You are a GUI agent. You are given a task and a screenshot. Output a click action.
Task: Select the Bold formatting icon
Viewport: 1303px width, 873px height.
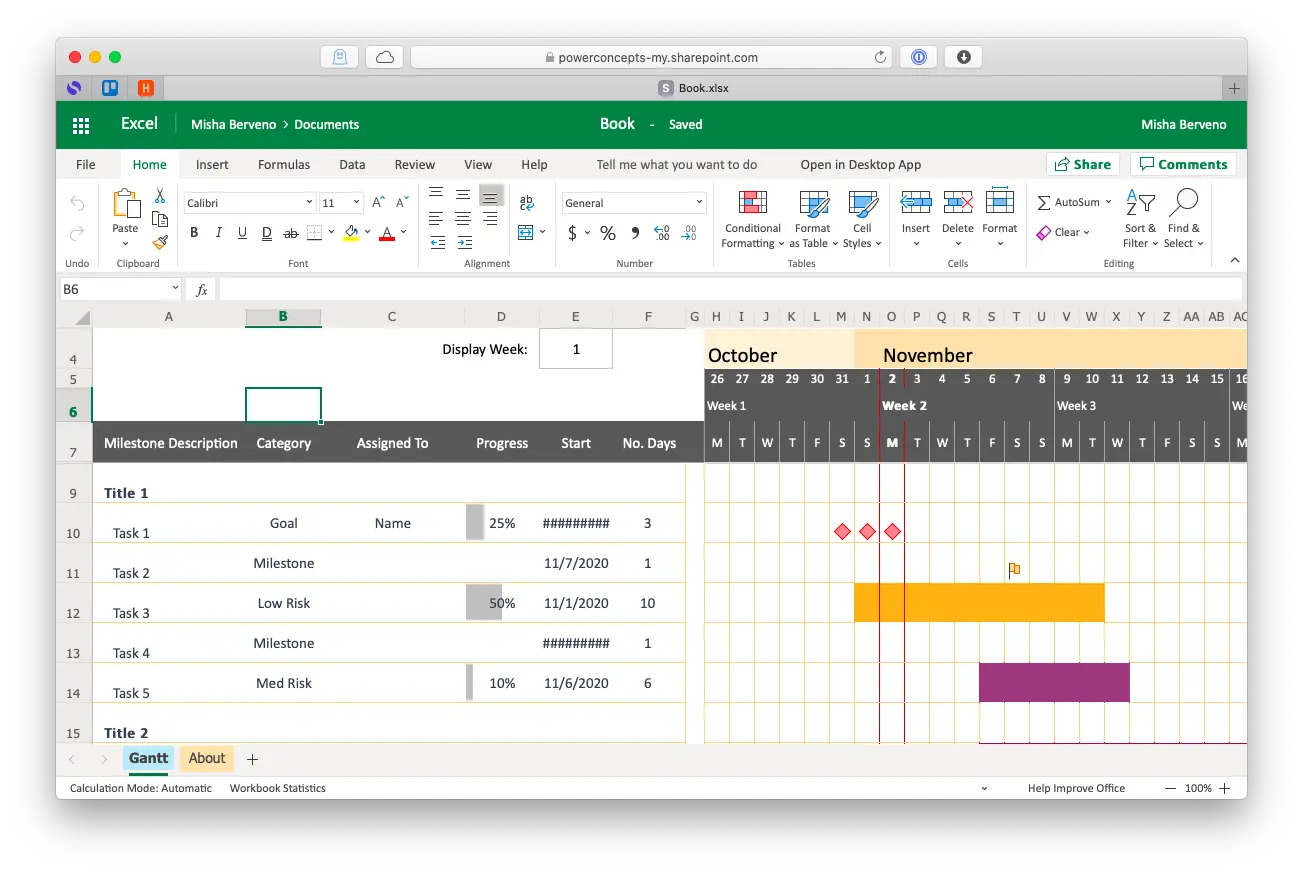coord(194,232)
